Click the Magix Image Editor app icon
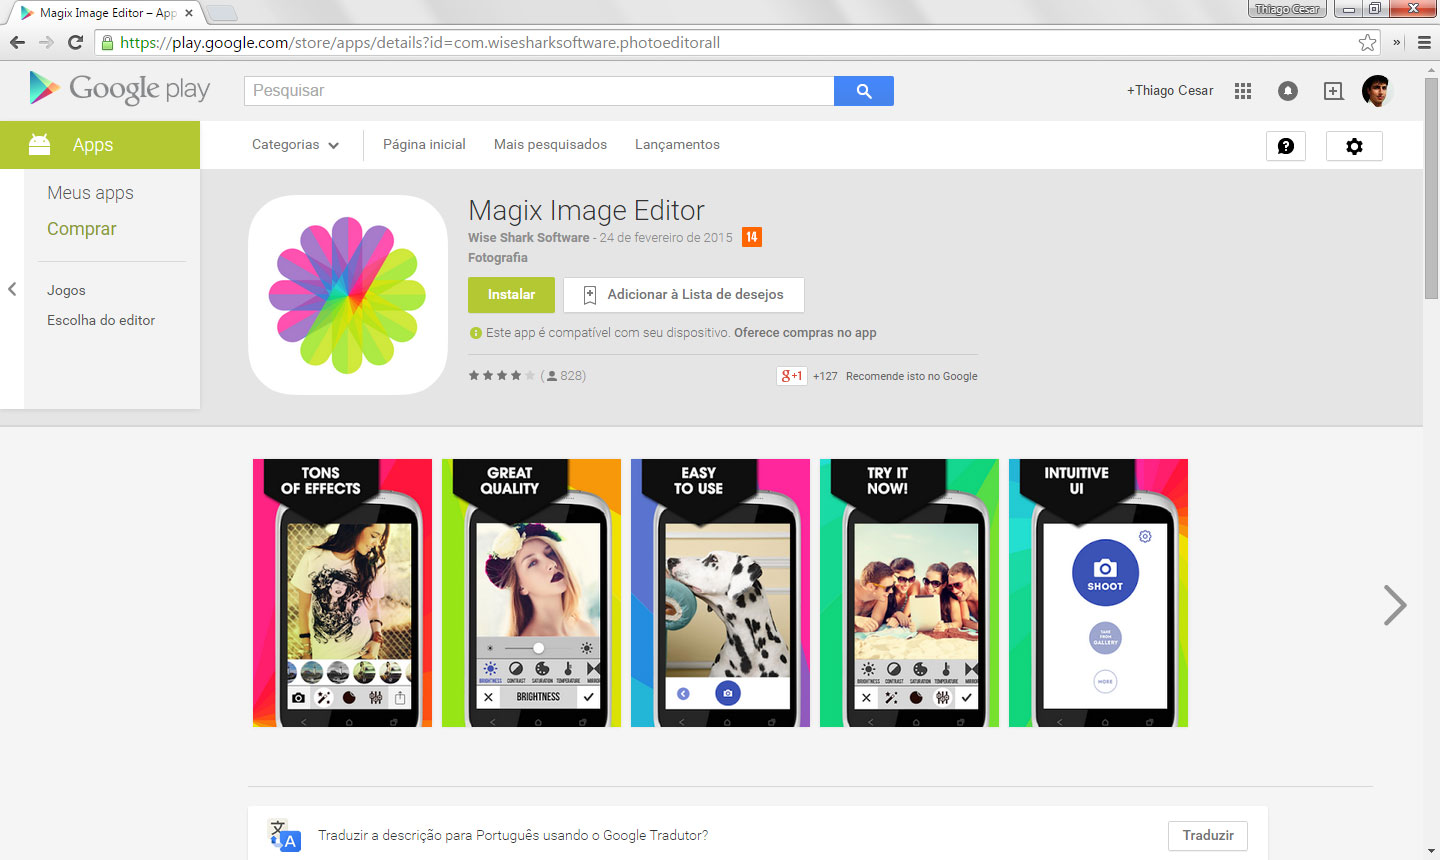Image resolution: width=1440 pixels, height=860 pixels. (x=347, y=295)
